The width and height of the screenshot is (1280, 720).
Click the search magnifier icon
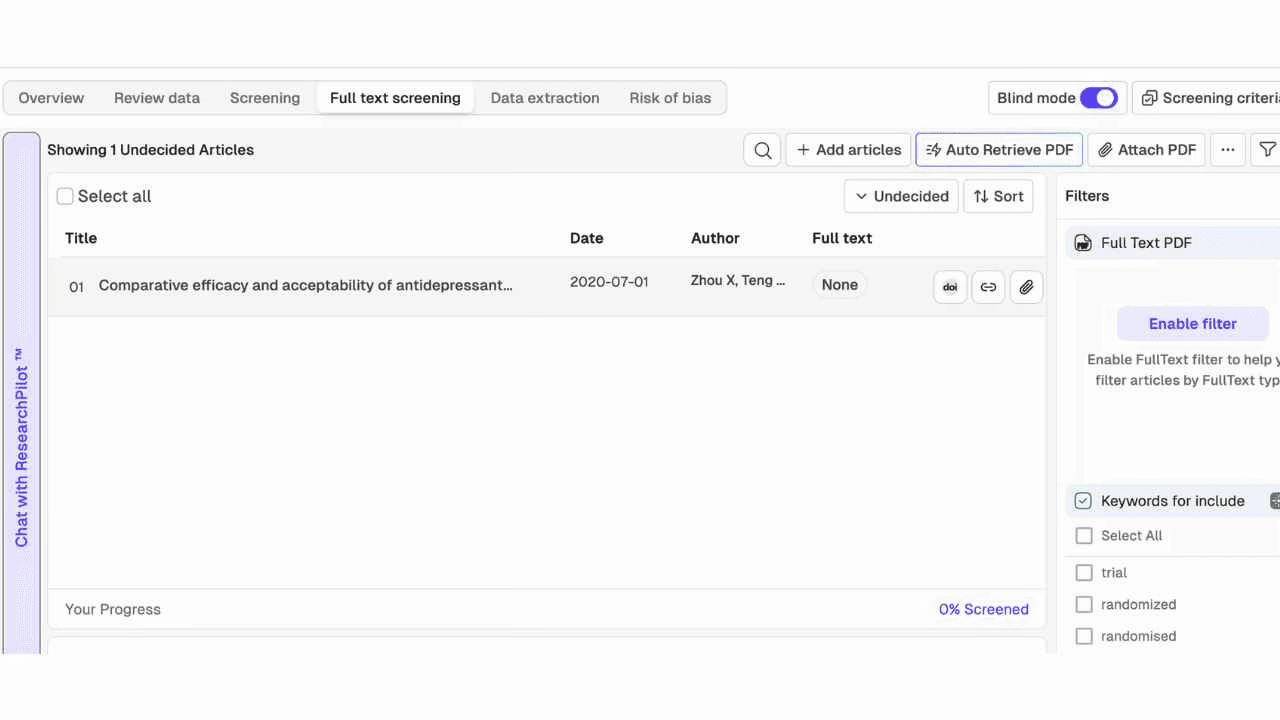(x=762, y=150)
